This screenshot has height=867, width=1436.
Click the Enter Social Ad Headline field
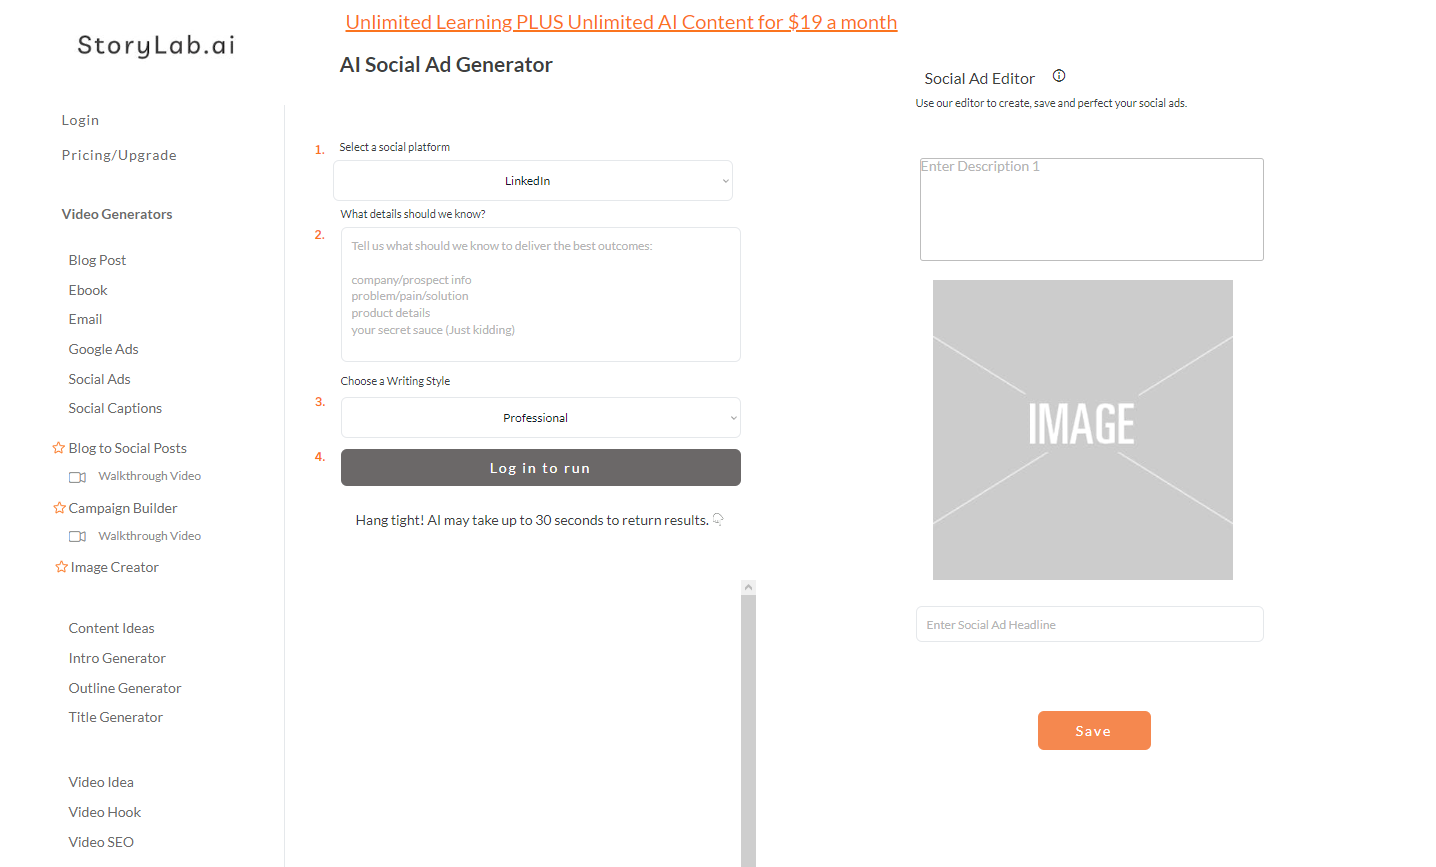click(1089, 624)
